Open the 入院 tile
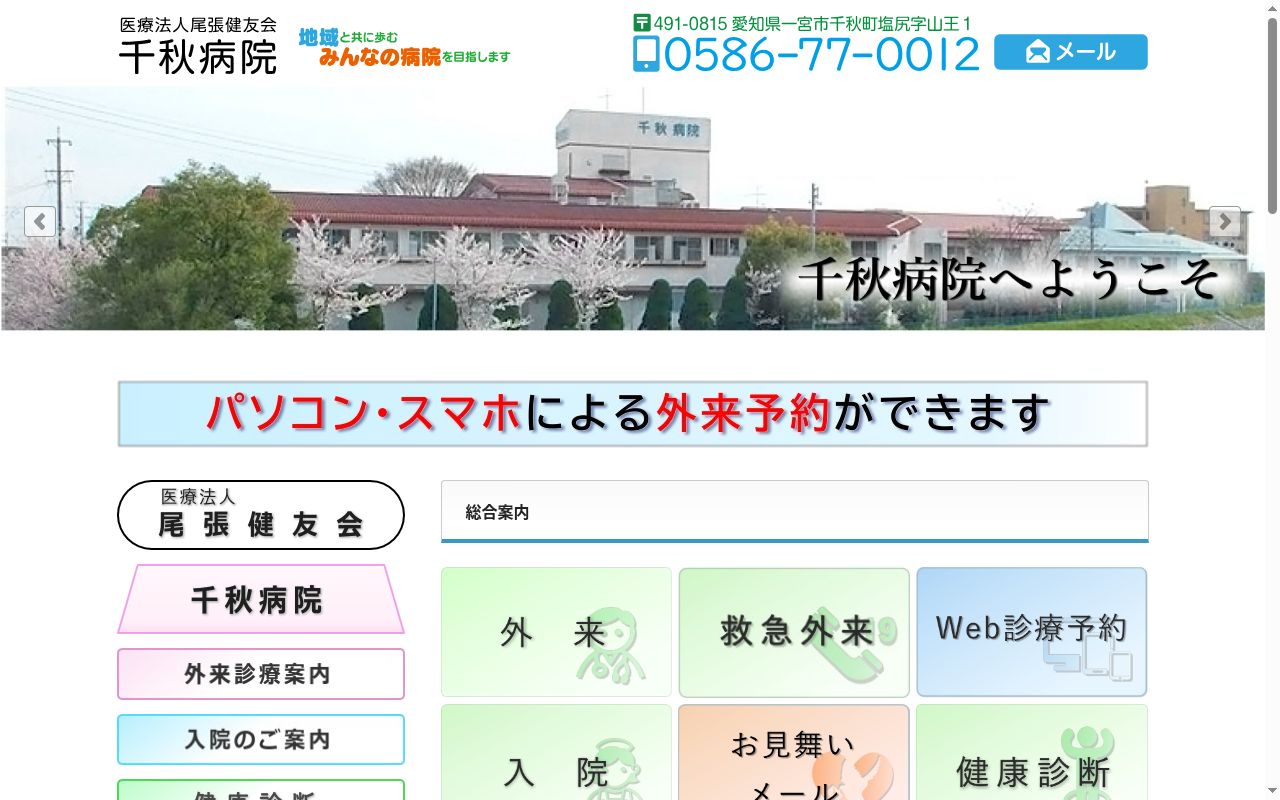1280x800 pixels. (x=556, y=752)
